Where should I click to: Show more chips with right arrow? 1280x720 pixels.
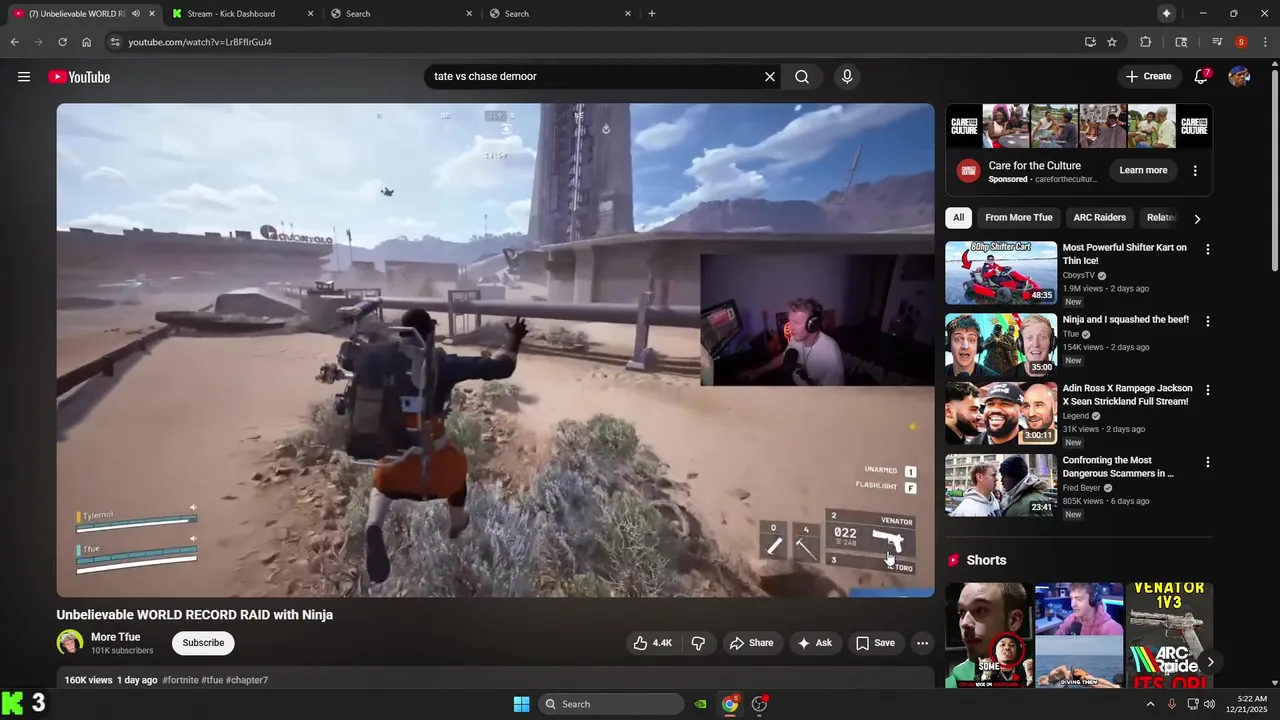coord(1197,218)
